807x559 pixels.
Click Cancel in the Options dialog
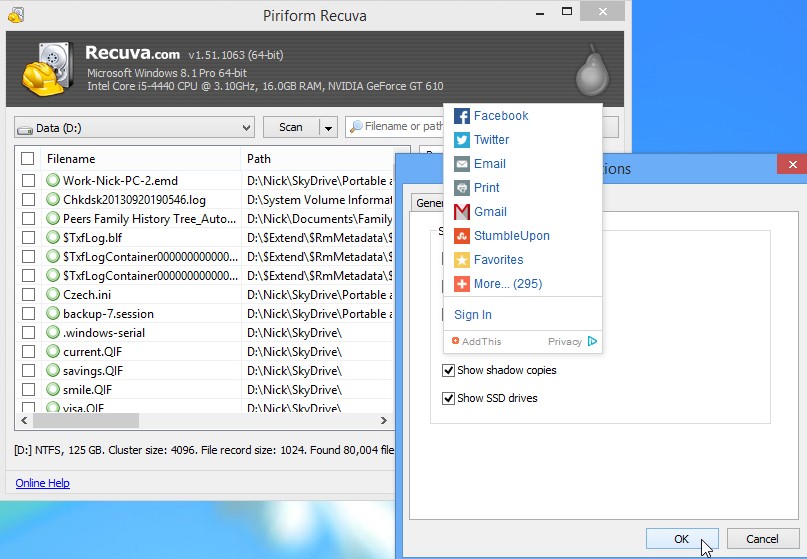762,539
